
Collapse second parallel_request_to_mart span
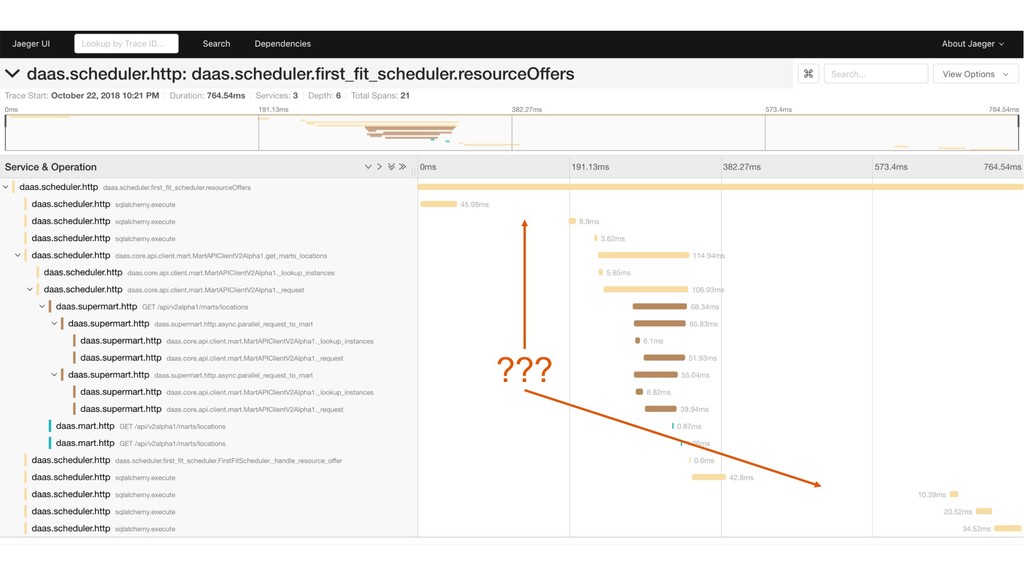click(54, 375)
